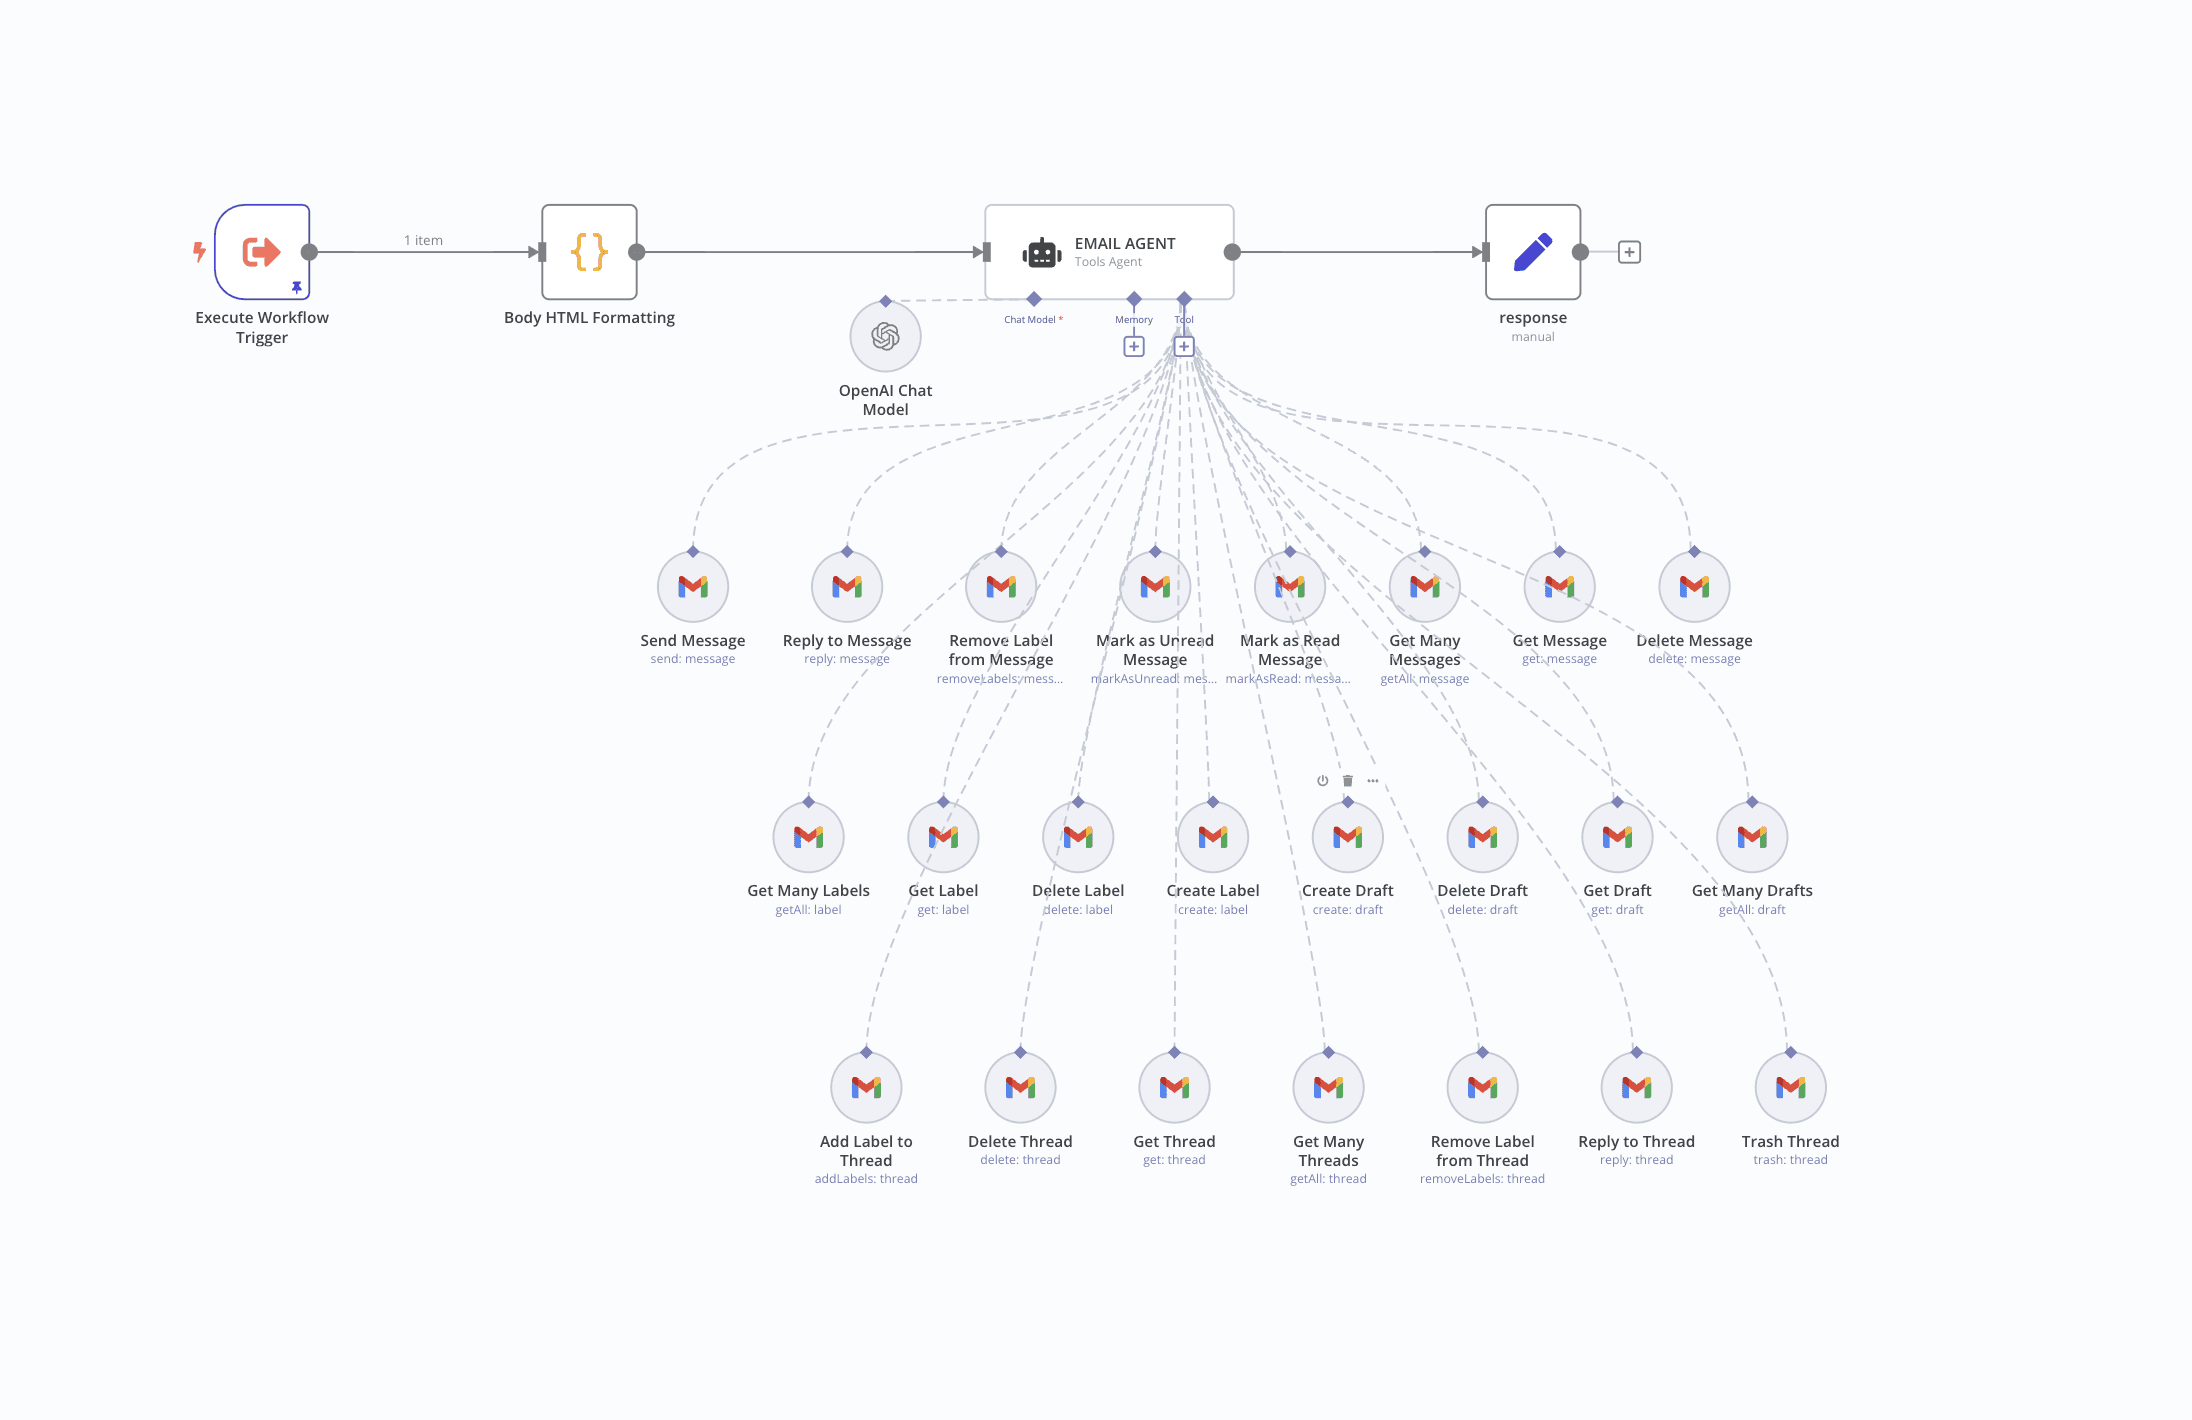Image resolution: width=2192 pixels, height=1420 pixels.
Task: Select Remove Label from Thread node
Action: pos(1483,1087)
